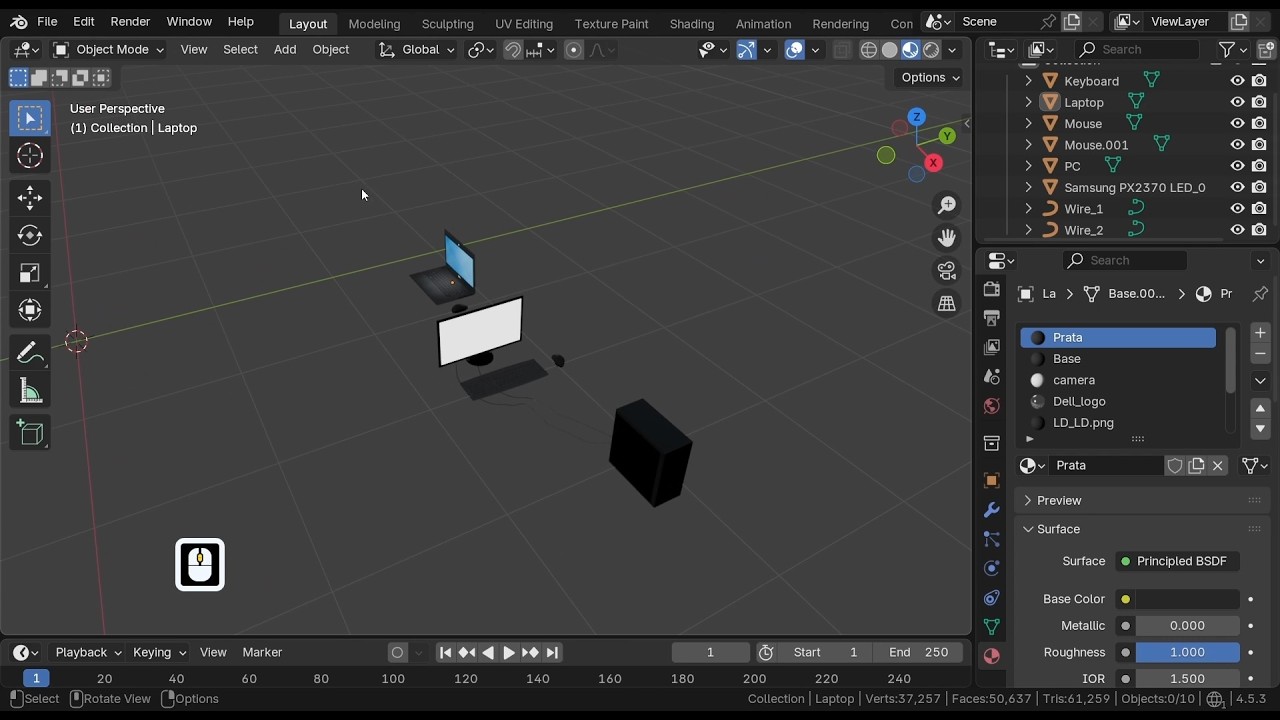Switch to the Shading workspace tab
The height and width of the screenshot is (720, 1280).
(x=692, y=24)
